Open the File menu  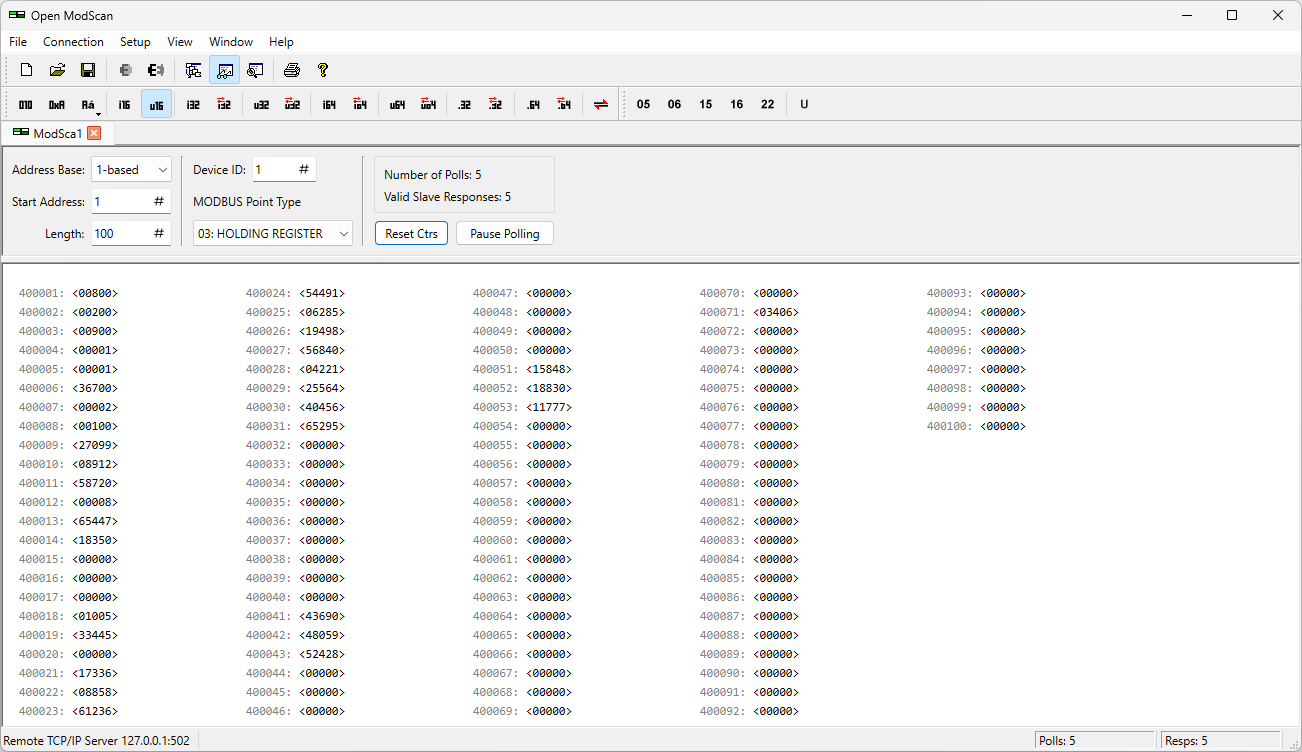point(18,42)
